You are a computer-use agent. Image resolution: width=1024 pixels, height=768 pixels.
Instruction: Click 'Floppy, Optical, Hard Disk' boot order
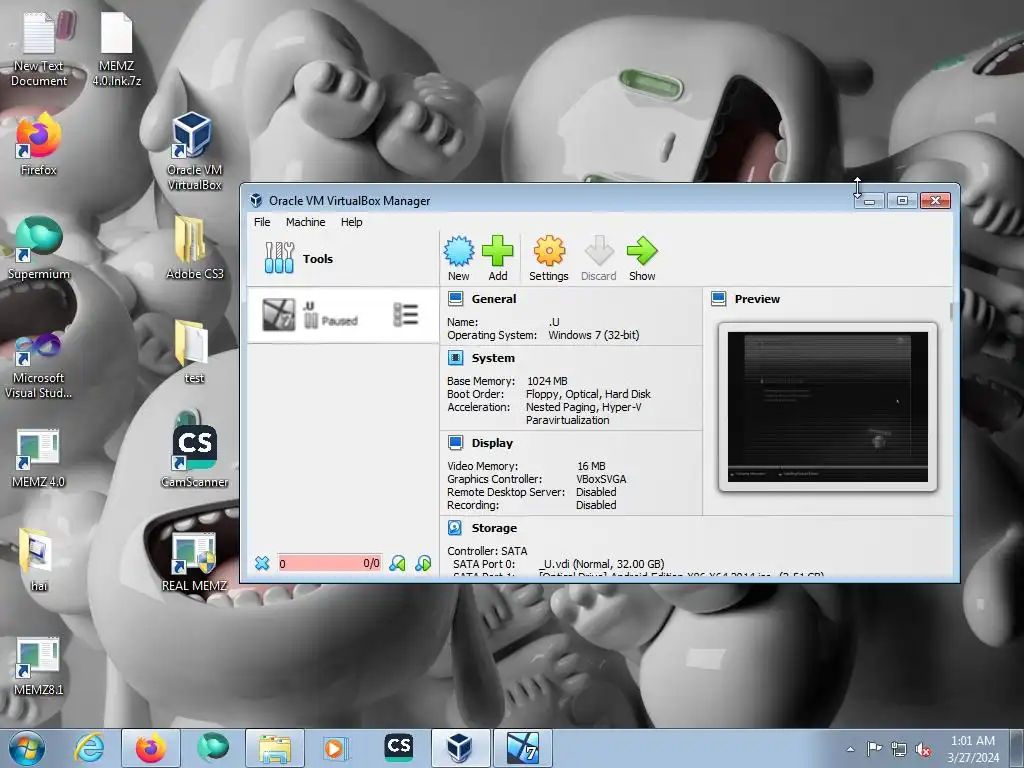(x=588, y=394)
